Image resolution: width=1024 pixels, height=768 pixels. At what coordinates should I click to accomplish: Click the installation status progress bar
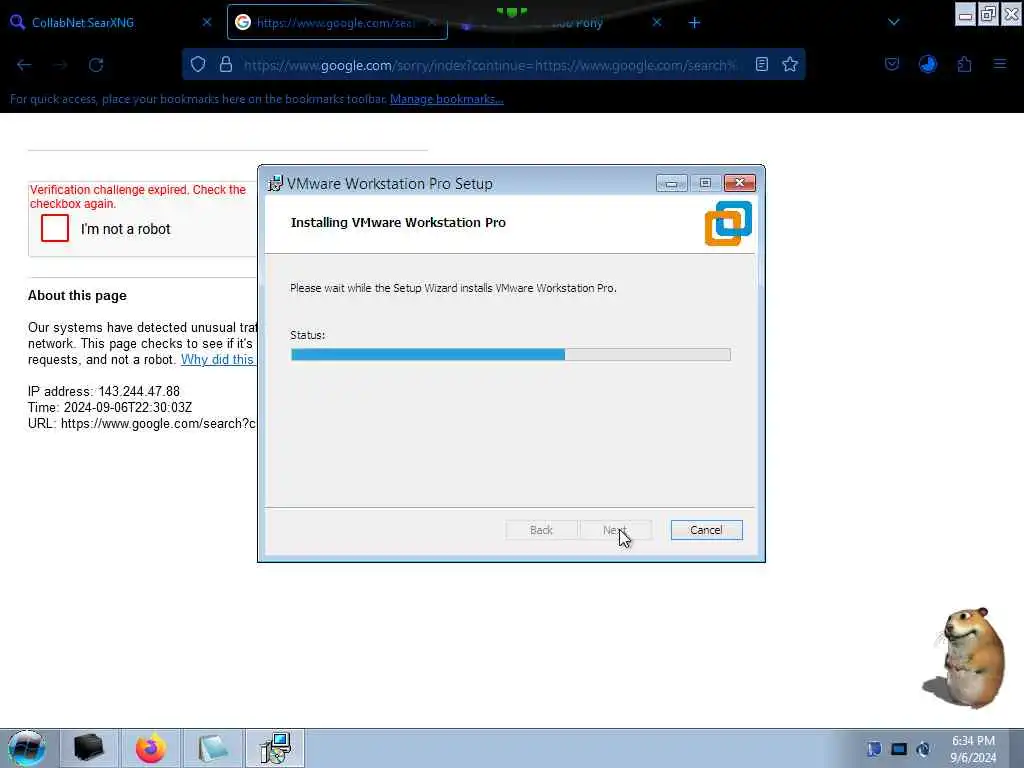pyautogui.click(x=511, y=355)
